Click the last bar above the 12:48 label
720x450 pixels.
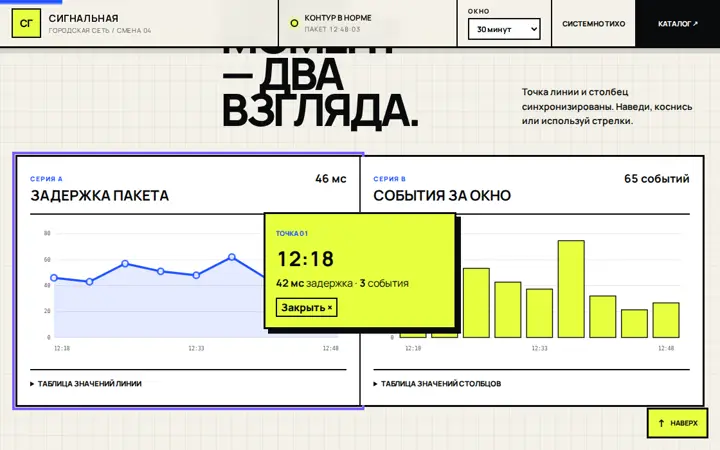(x=666, y=320)
